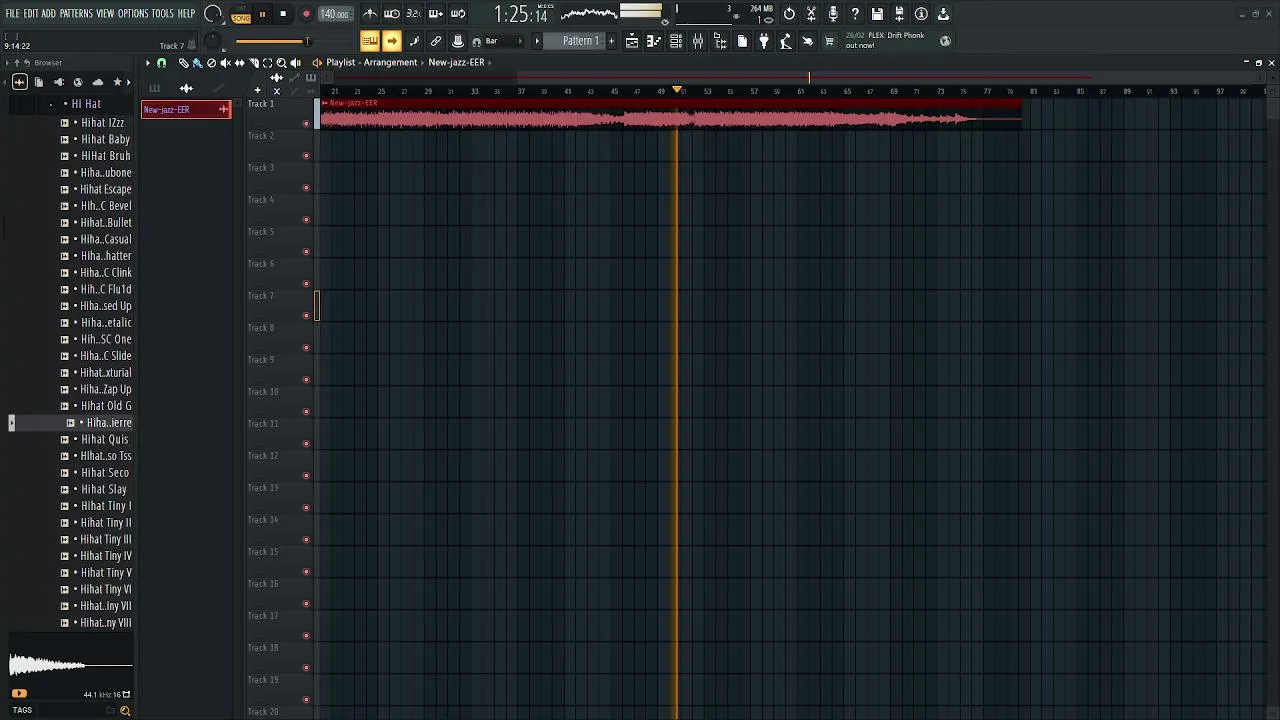The height and width of the screenshot is (720, 1280).
Task: Select the Draw pencil tool in playlist
Action: pos(184,62)
